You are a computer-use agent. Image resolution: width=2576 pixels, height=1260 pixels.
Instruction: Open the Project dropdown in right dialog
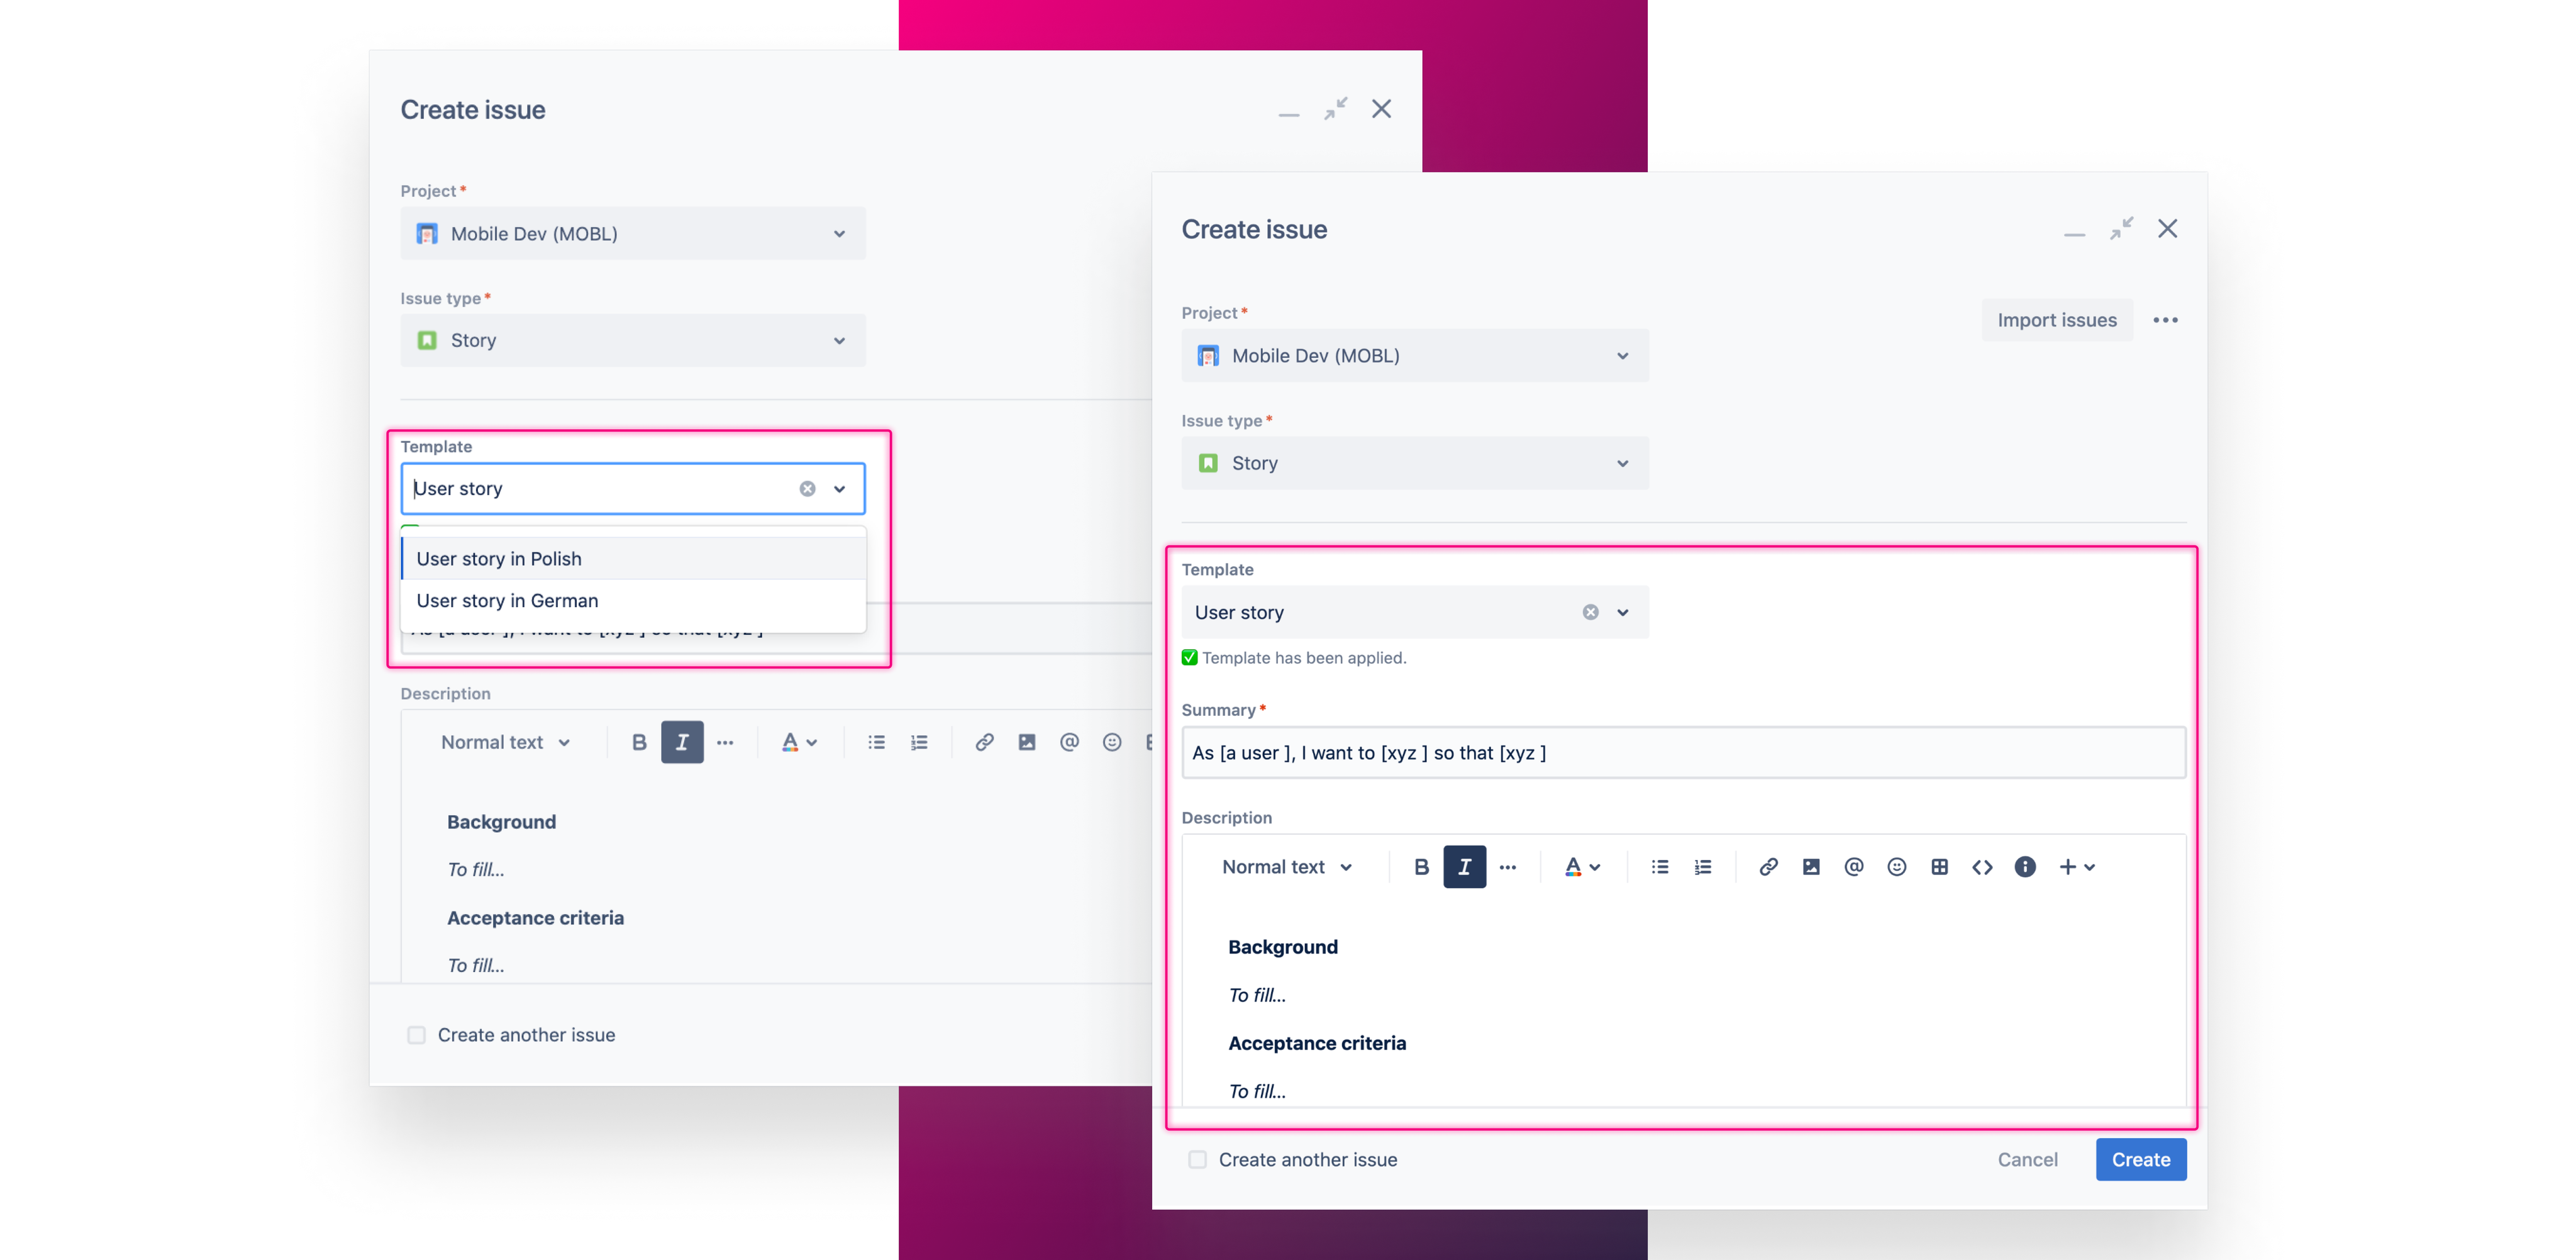click(x=1414, y=356)
